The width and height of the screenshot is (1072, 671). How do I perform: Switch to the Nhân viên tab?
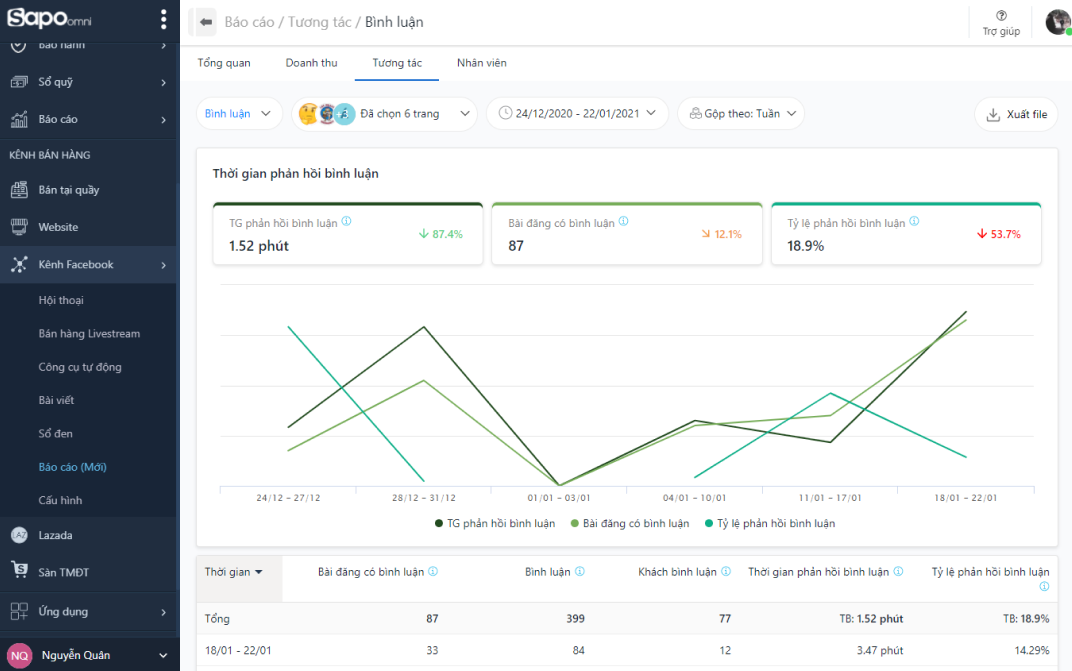tap(482, 63)
